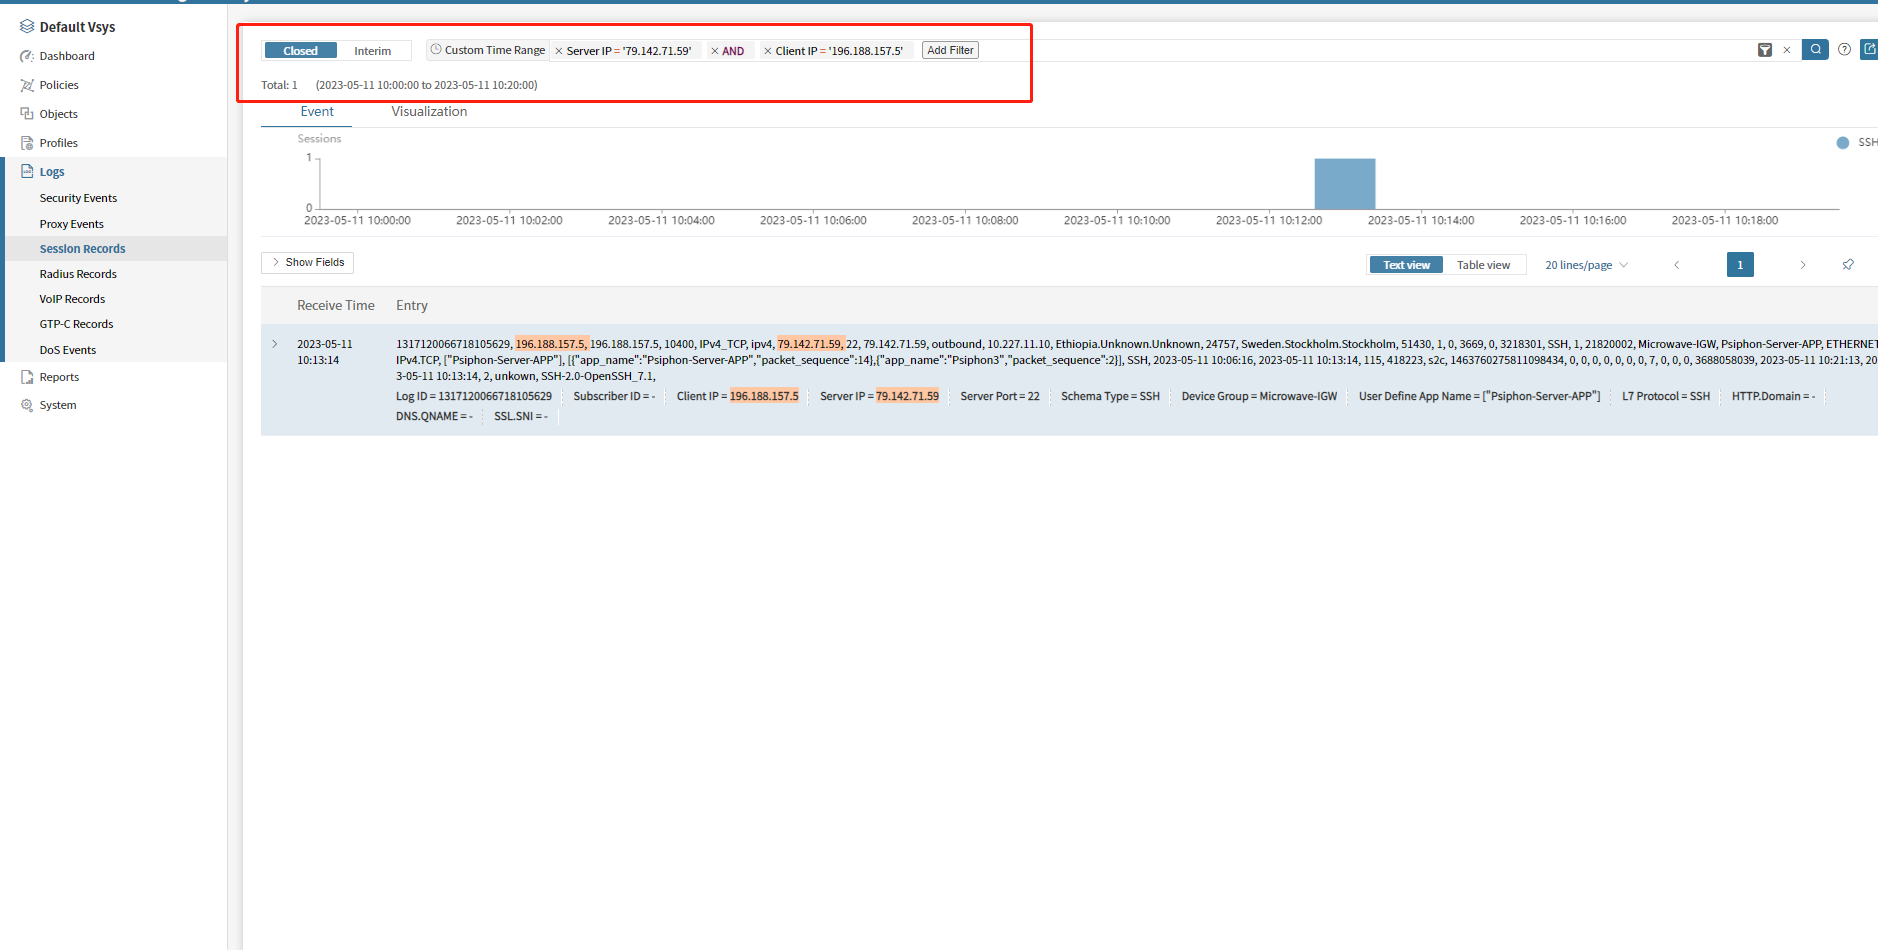This screenshot has width=1878, height=950.
Task: Expand the 2023-05-11 10:13:14 log entry row
Action: pos(275,344)
